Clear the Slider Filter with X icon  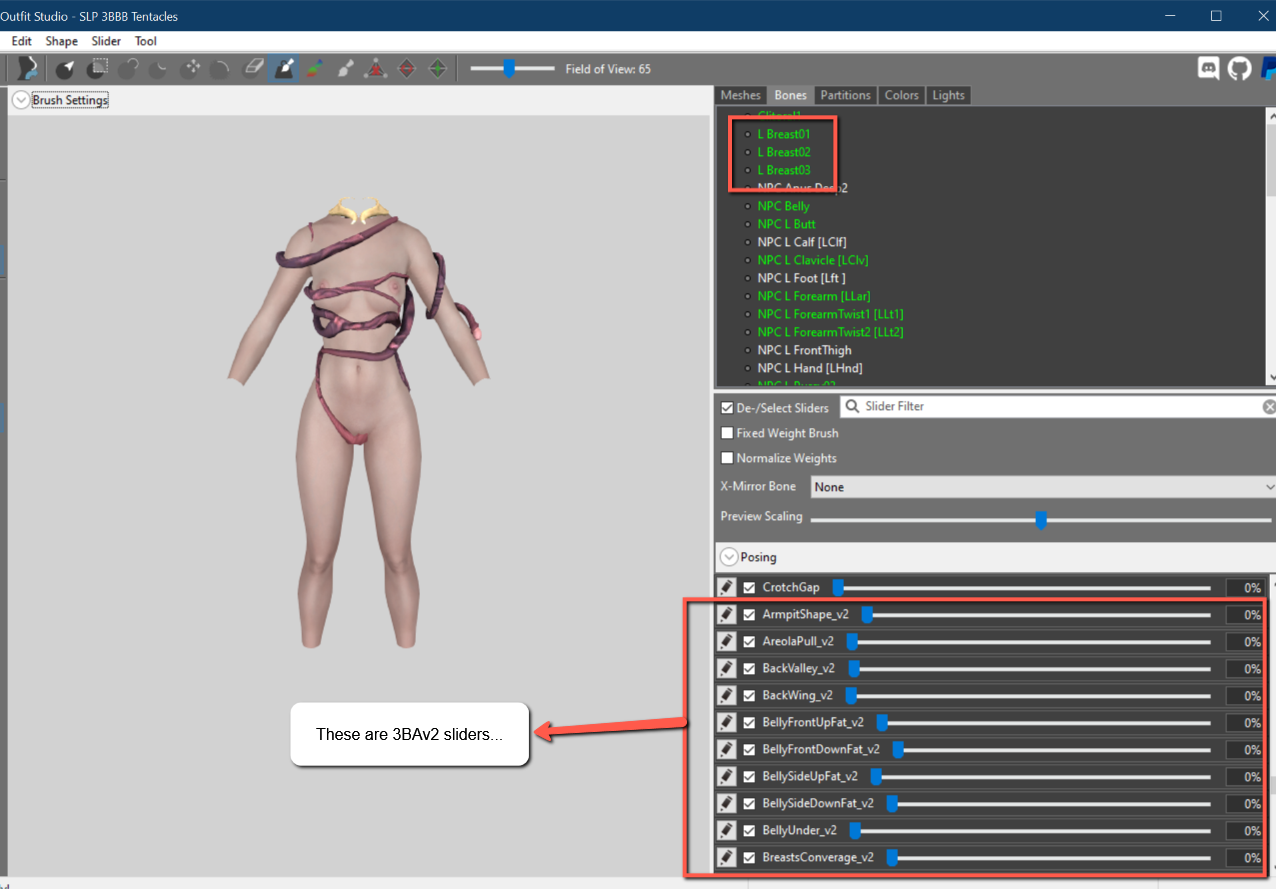point(1269,407)
